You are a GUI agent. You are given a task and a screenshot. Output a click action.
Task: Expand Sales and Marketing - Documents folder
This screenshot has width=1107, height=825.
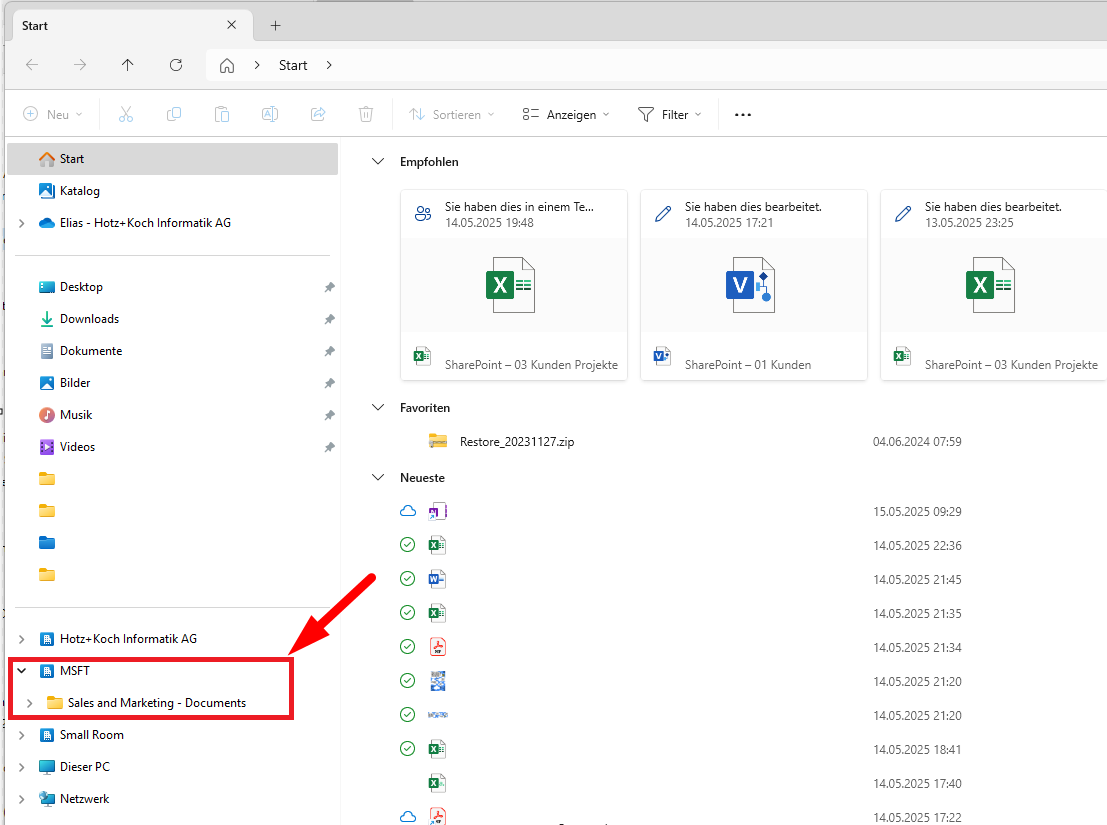30,703
